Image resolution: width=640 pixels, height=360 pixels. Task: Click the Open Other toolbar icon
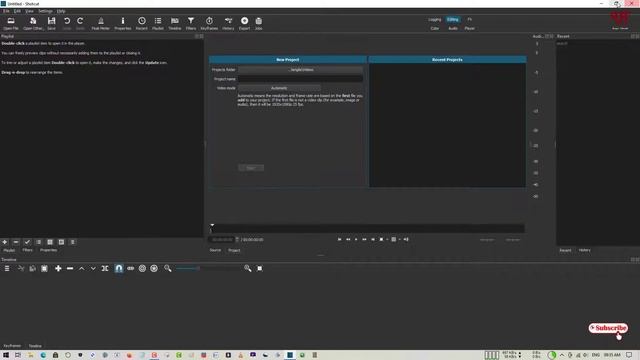click(x=33, y=23)
